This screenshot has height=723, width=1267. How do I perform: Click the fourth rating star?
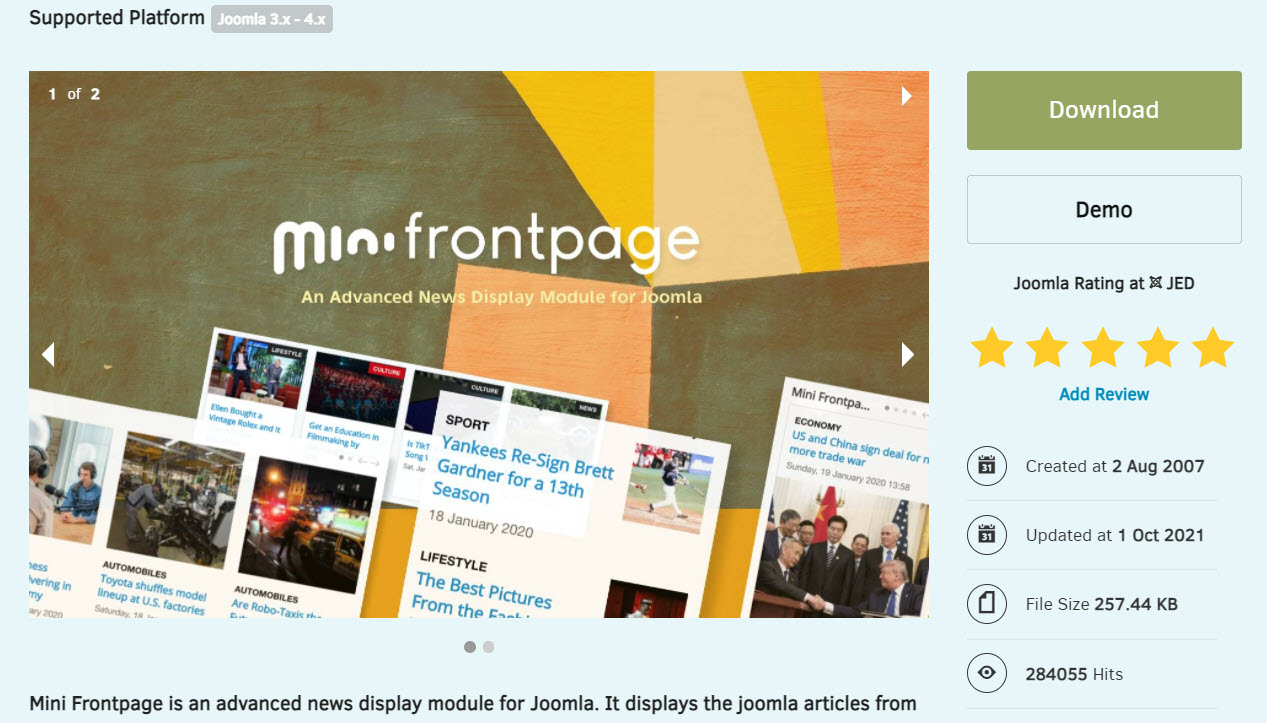click(1158, 347)
